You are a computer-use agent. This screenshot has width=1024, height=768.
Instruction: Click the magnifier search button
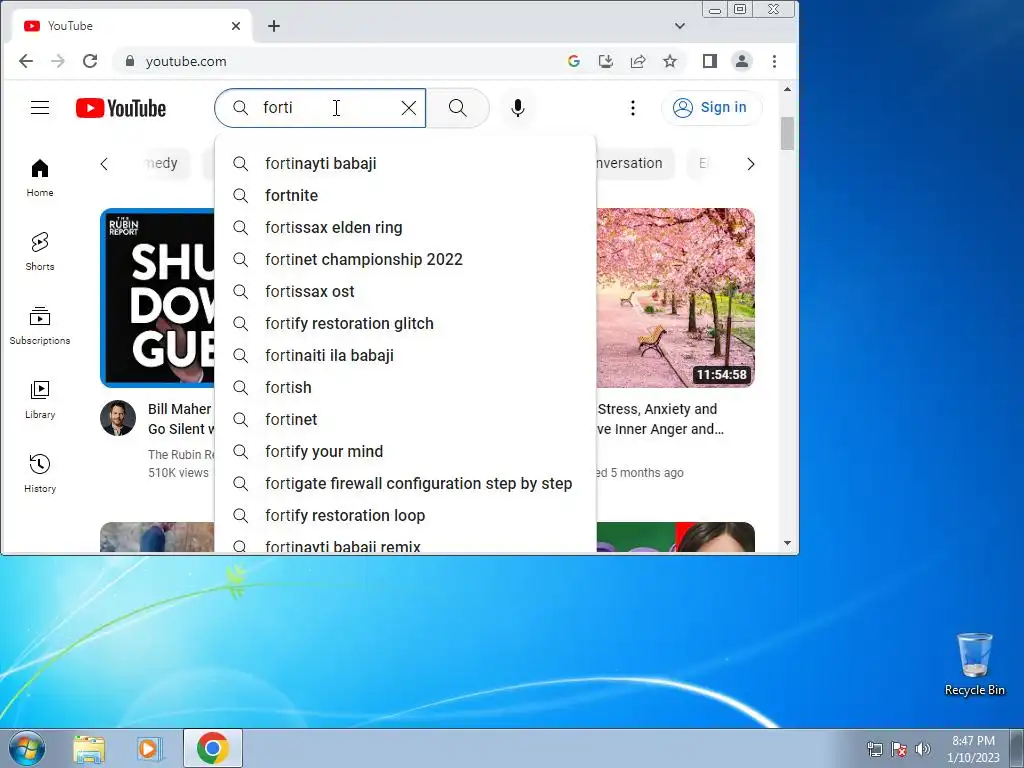(x=458, y=108)
